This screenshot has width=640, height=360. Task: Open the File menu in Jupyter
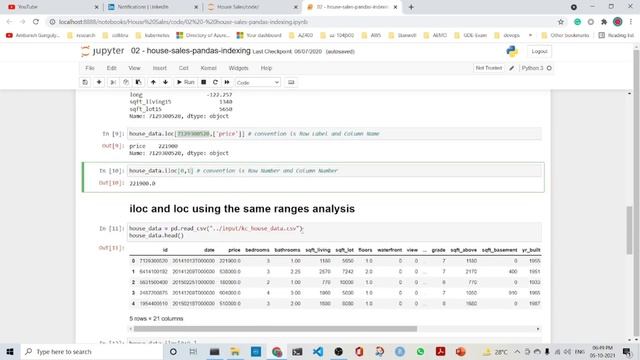(x=90, y=68)
